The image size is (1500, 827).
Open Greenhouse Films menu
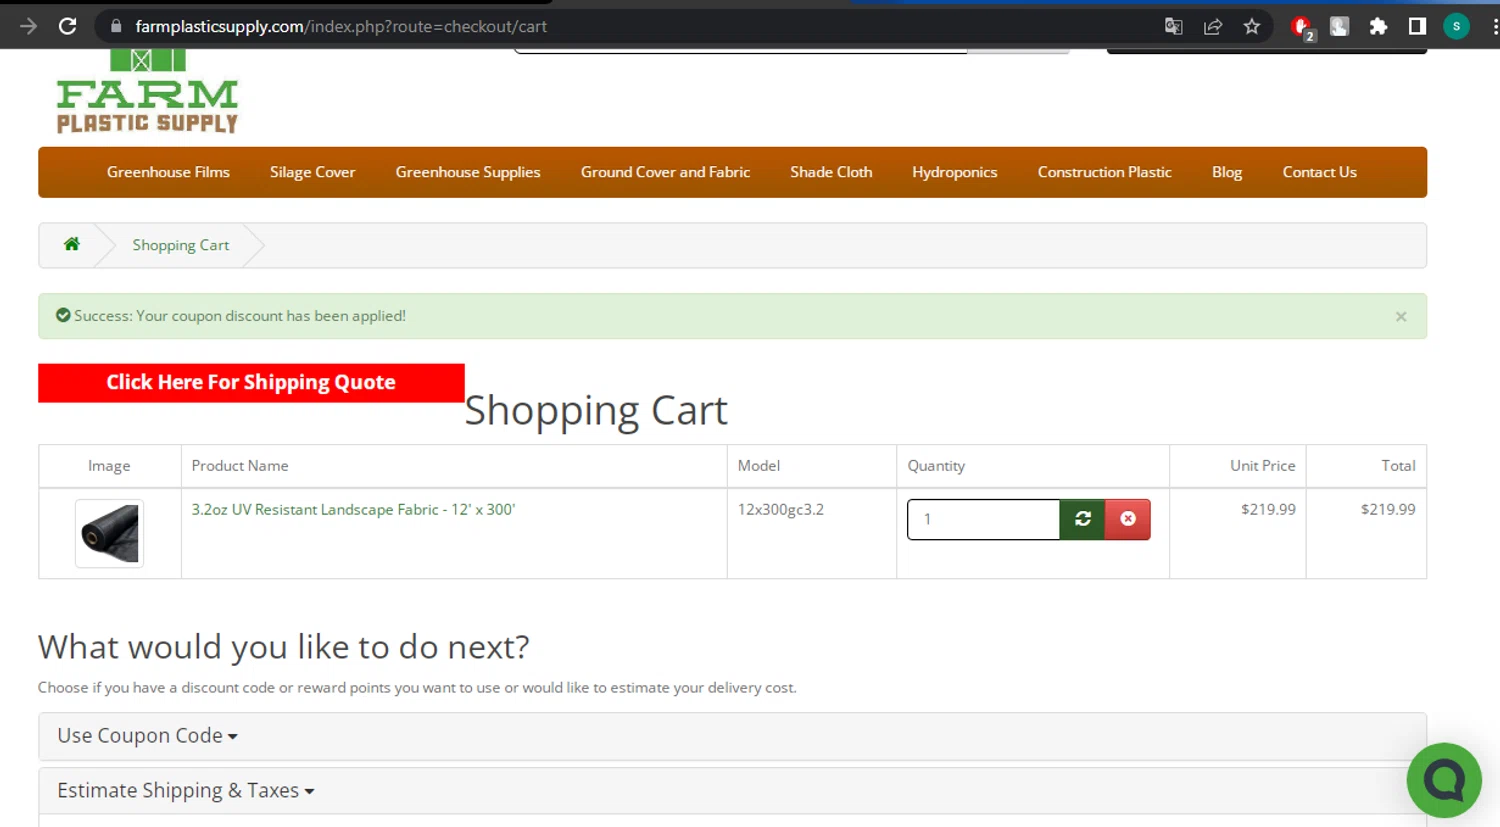(168, 172)
